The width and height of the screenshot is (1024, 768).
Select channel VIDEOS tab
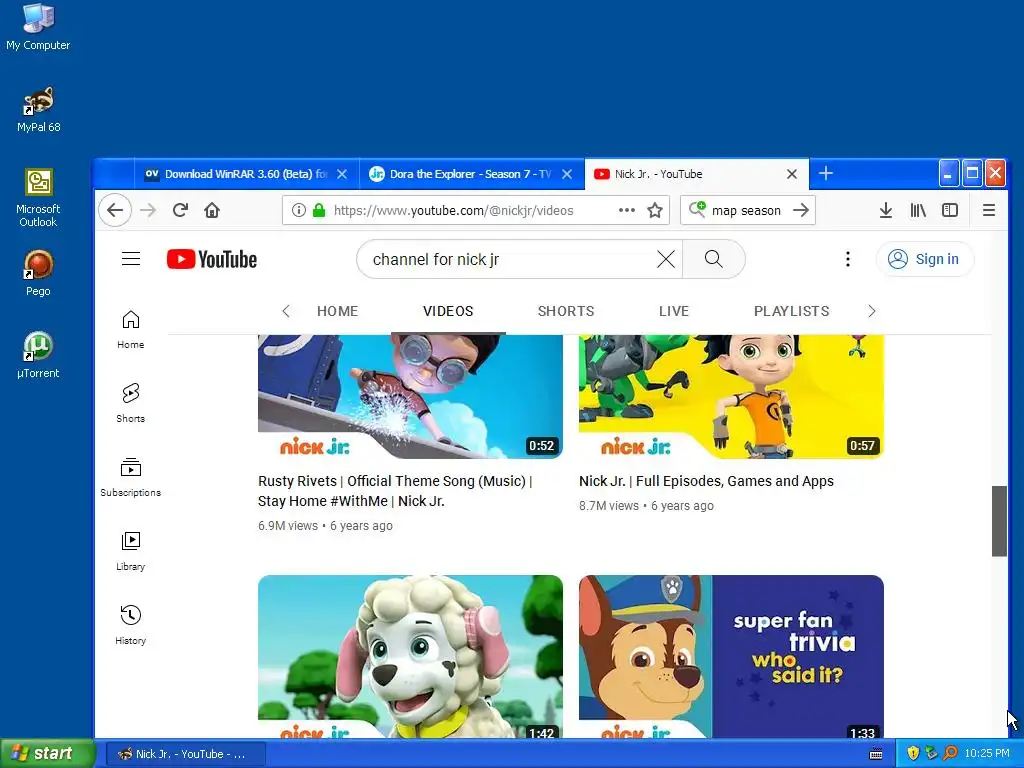point(448,312)
